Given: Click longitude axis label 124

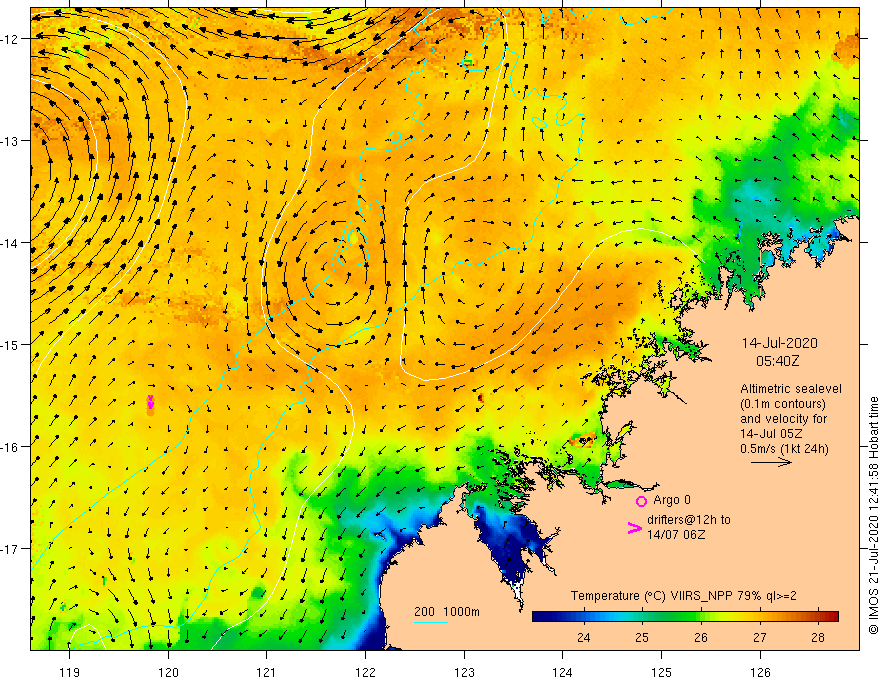Looking at the screenshot, I should (x=562, y=672).
